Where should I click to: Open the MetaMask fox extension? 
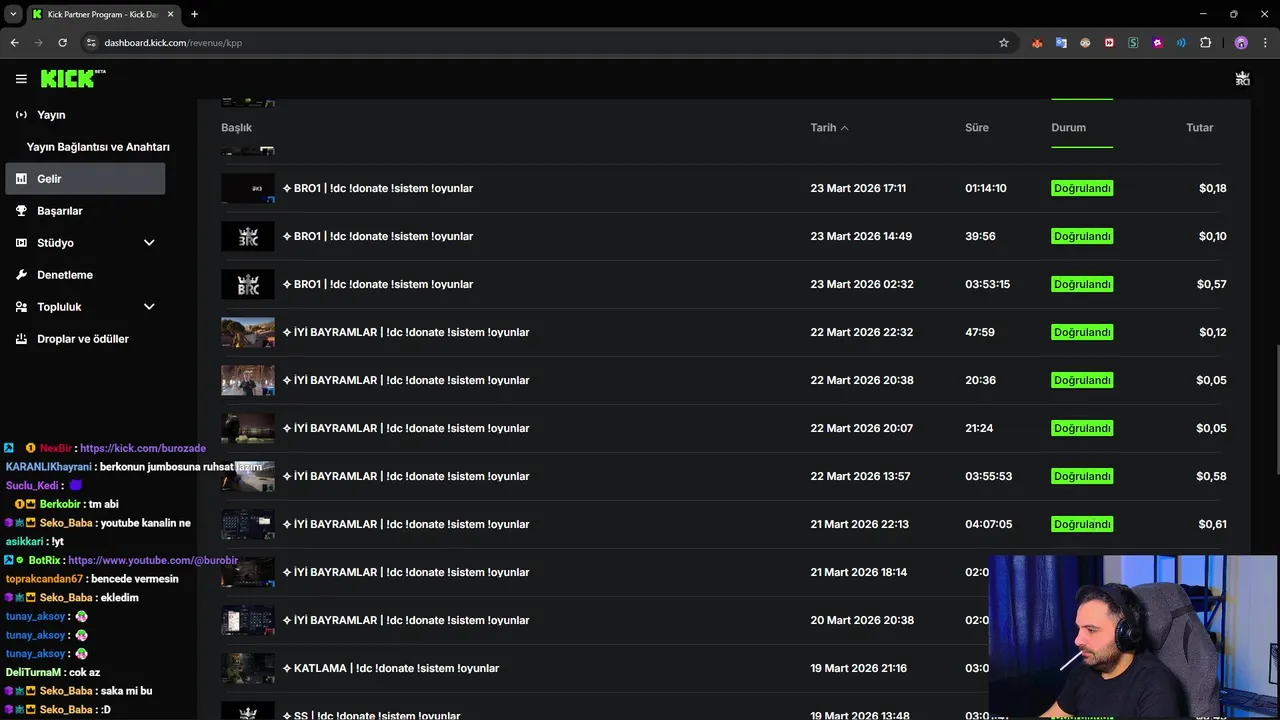[1037, 43]
